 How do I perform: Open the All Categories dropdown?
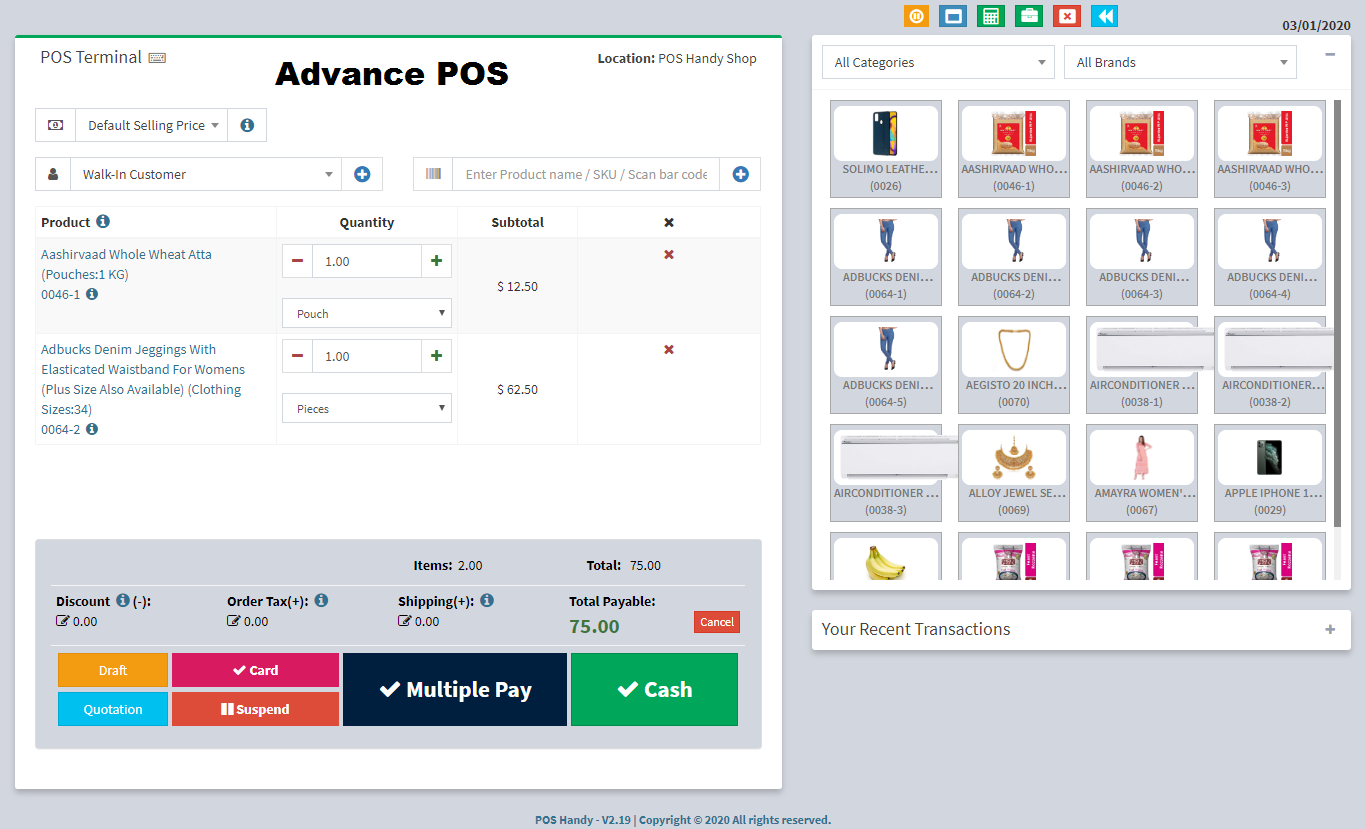(x=937, y=62)
